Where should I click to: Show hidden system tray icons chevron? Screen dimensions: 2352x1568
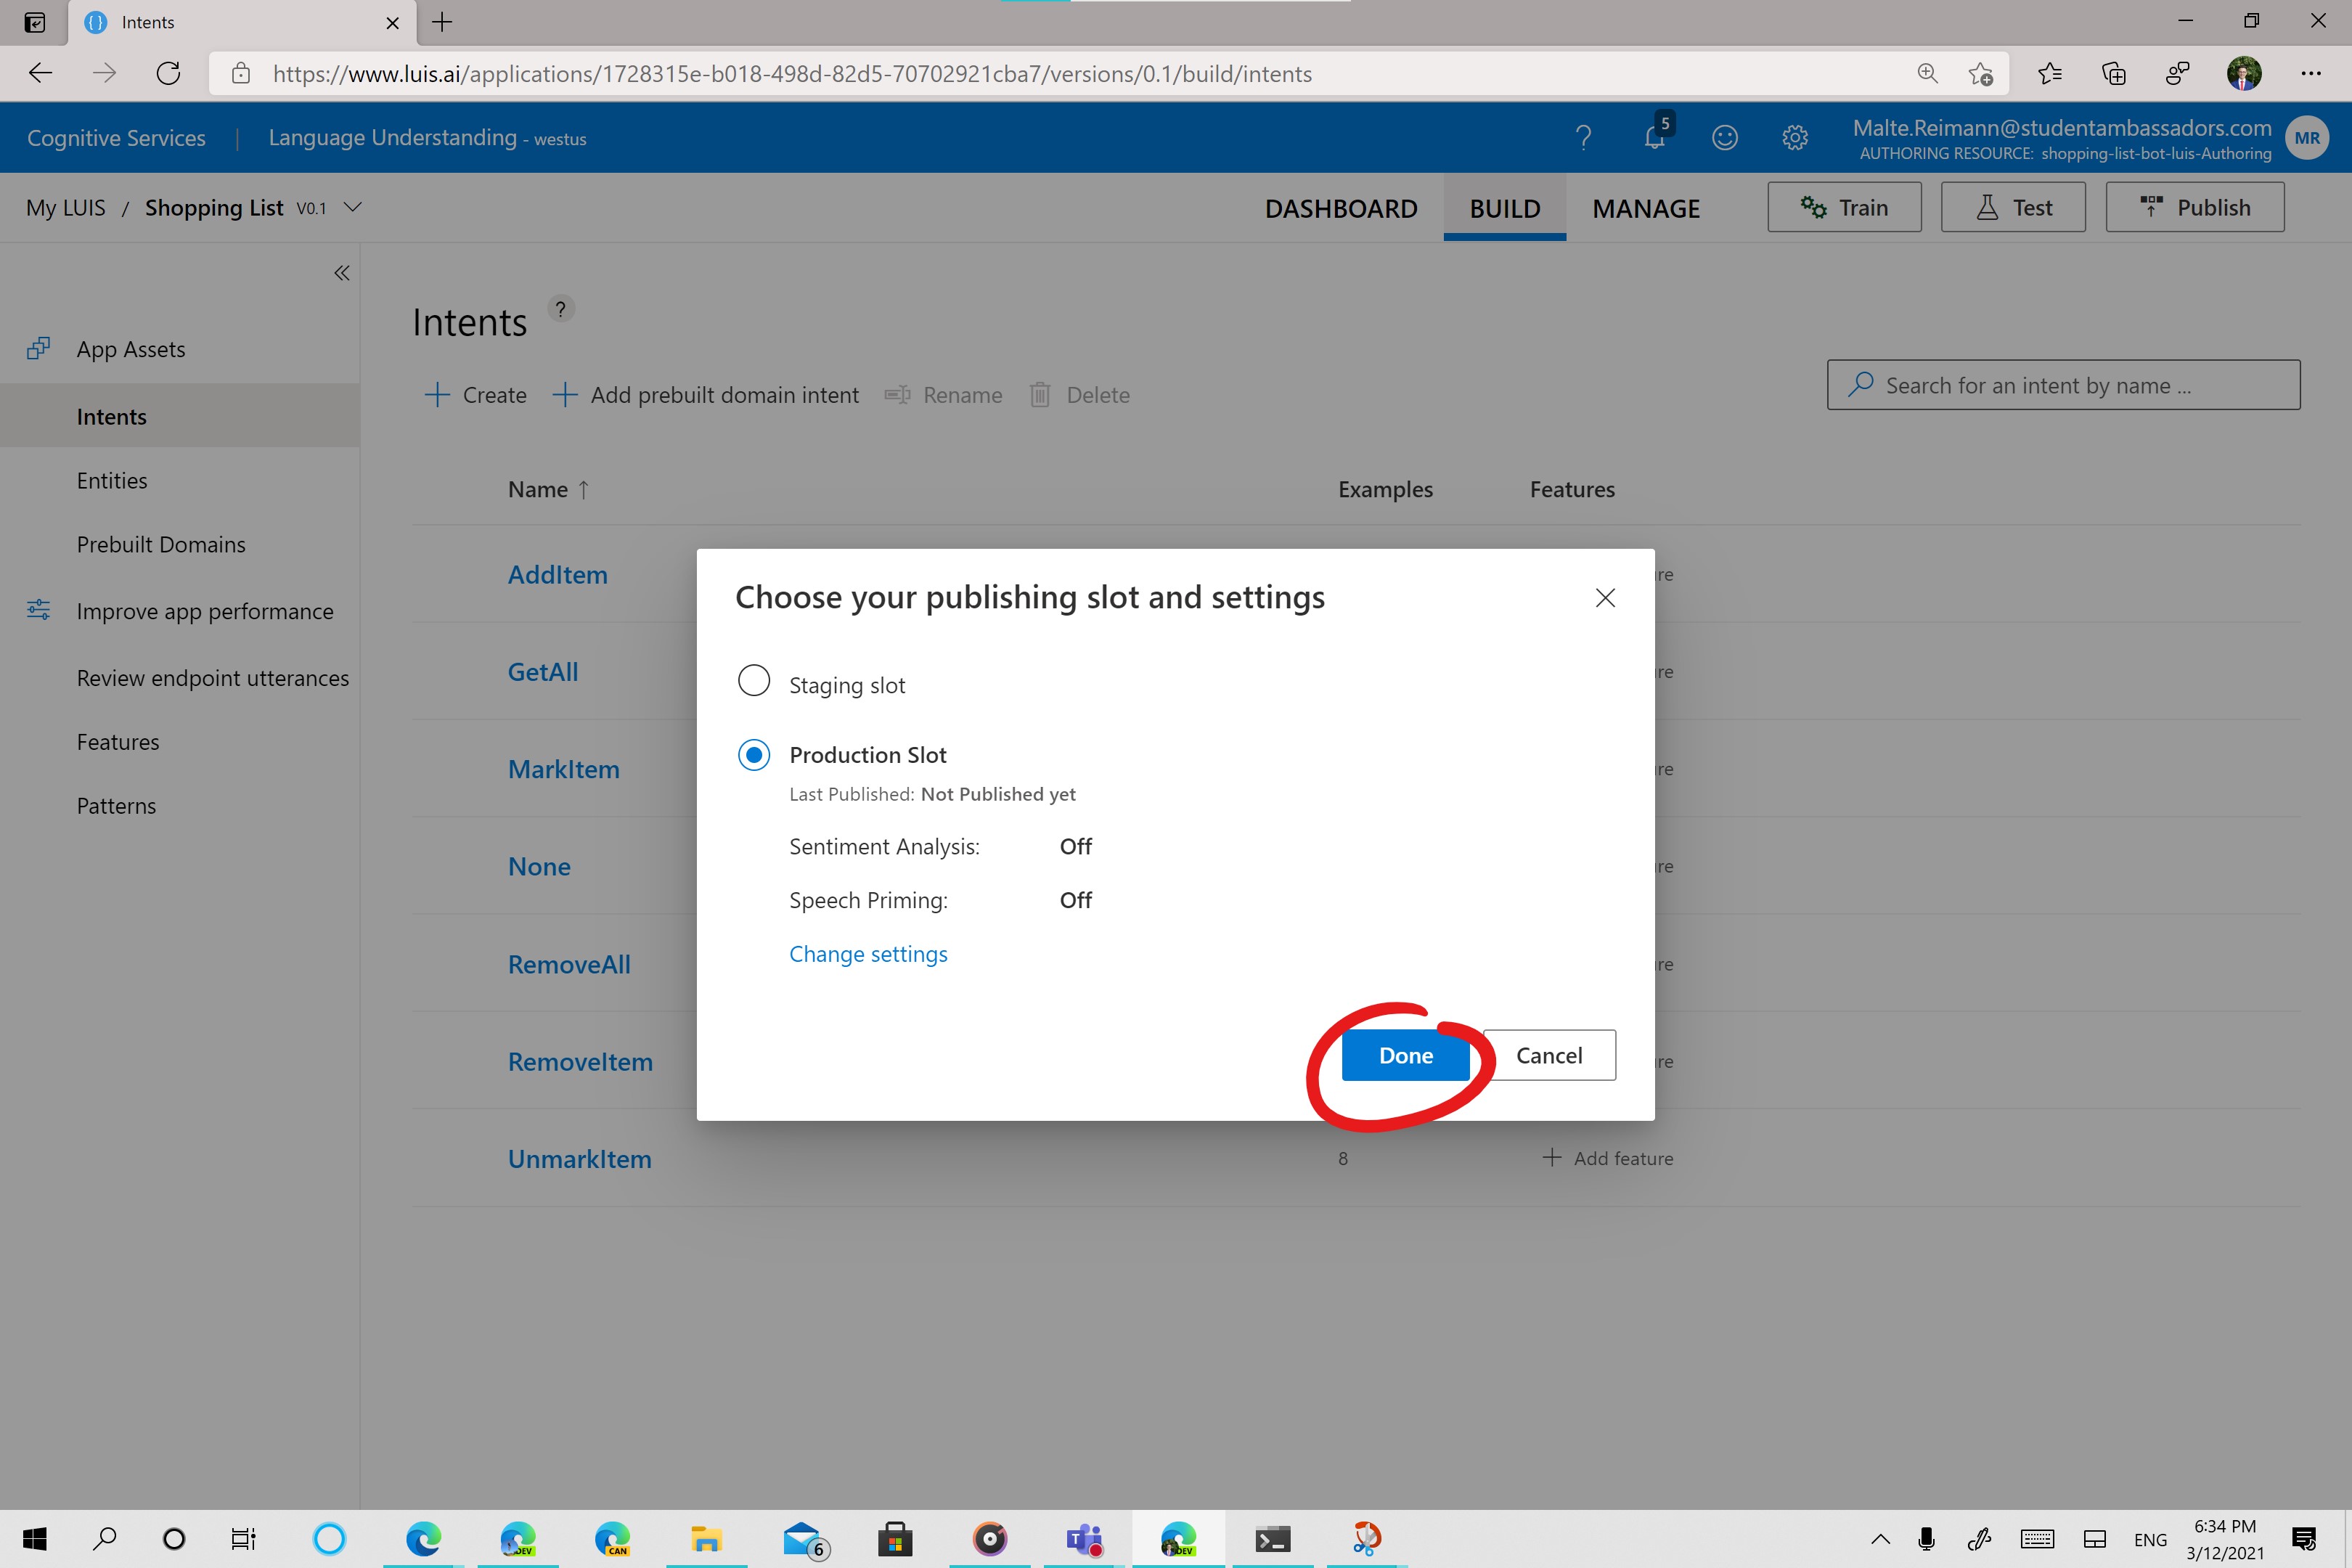1880,1539
